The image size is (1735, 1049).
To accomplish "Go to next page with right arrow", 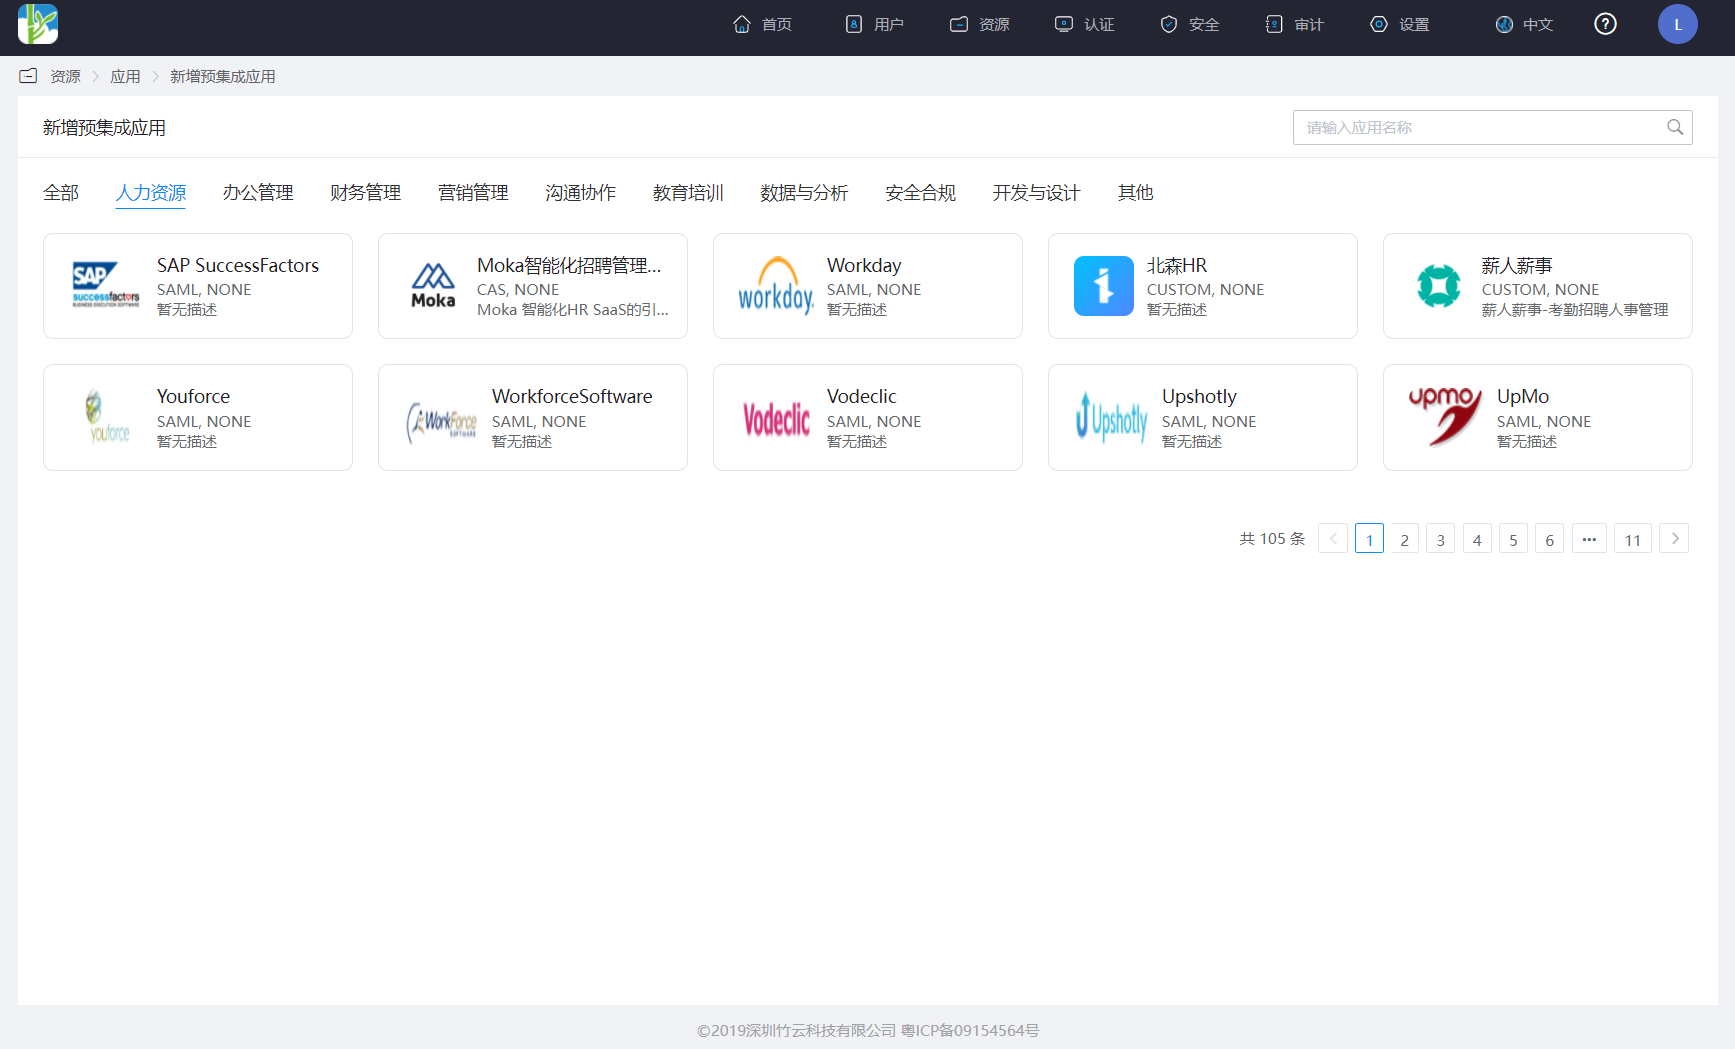I will point(1675,538).
